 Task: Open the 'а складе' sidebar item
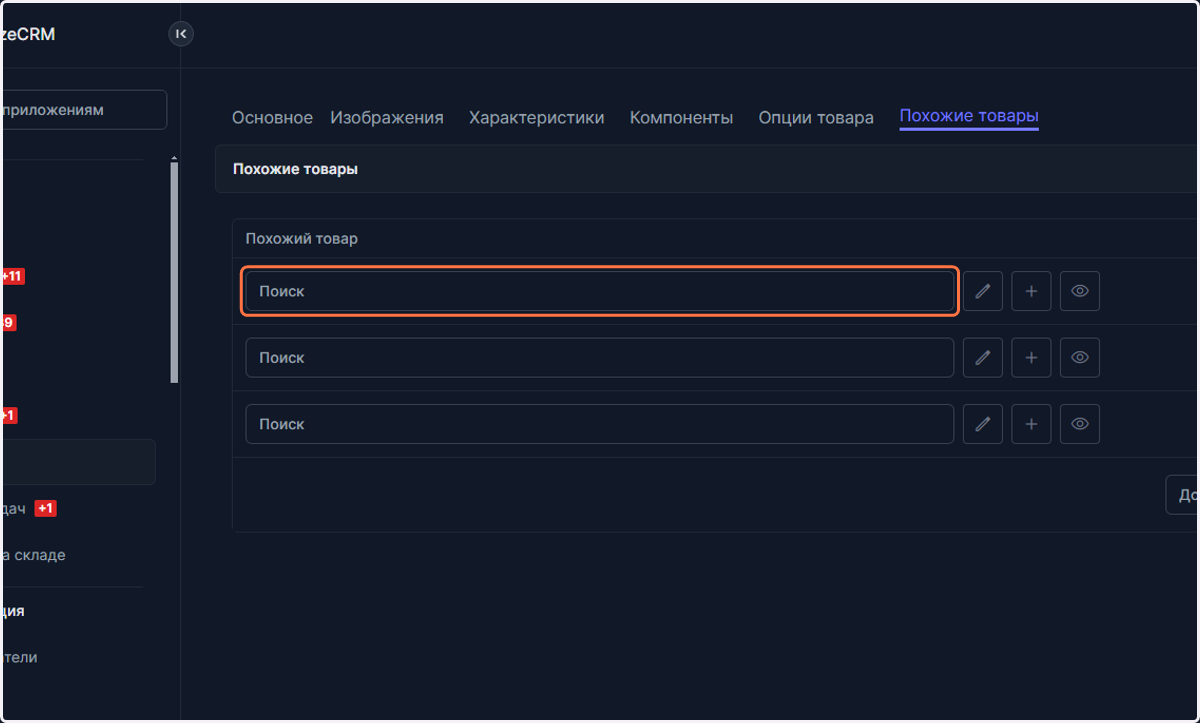click(x=33, y=555)
